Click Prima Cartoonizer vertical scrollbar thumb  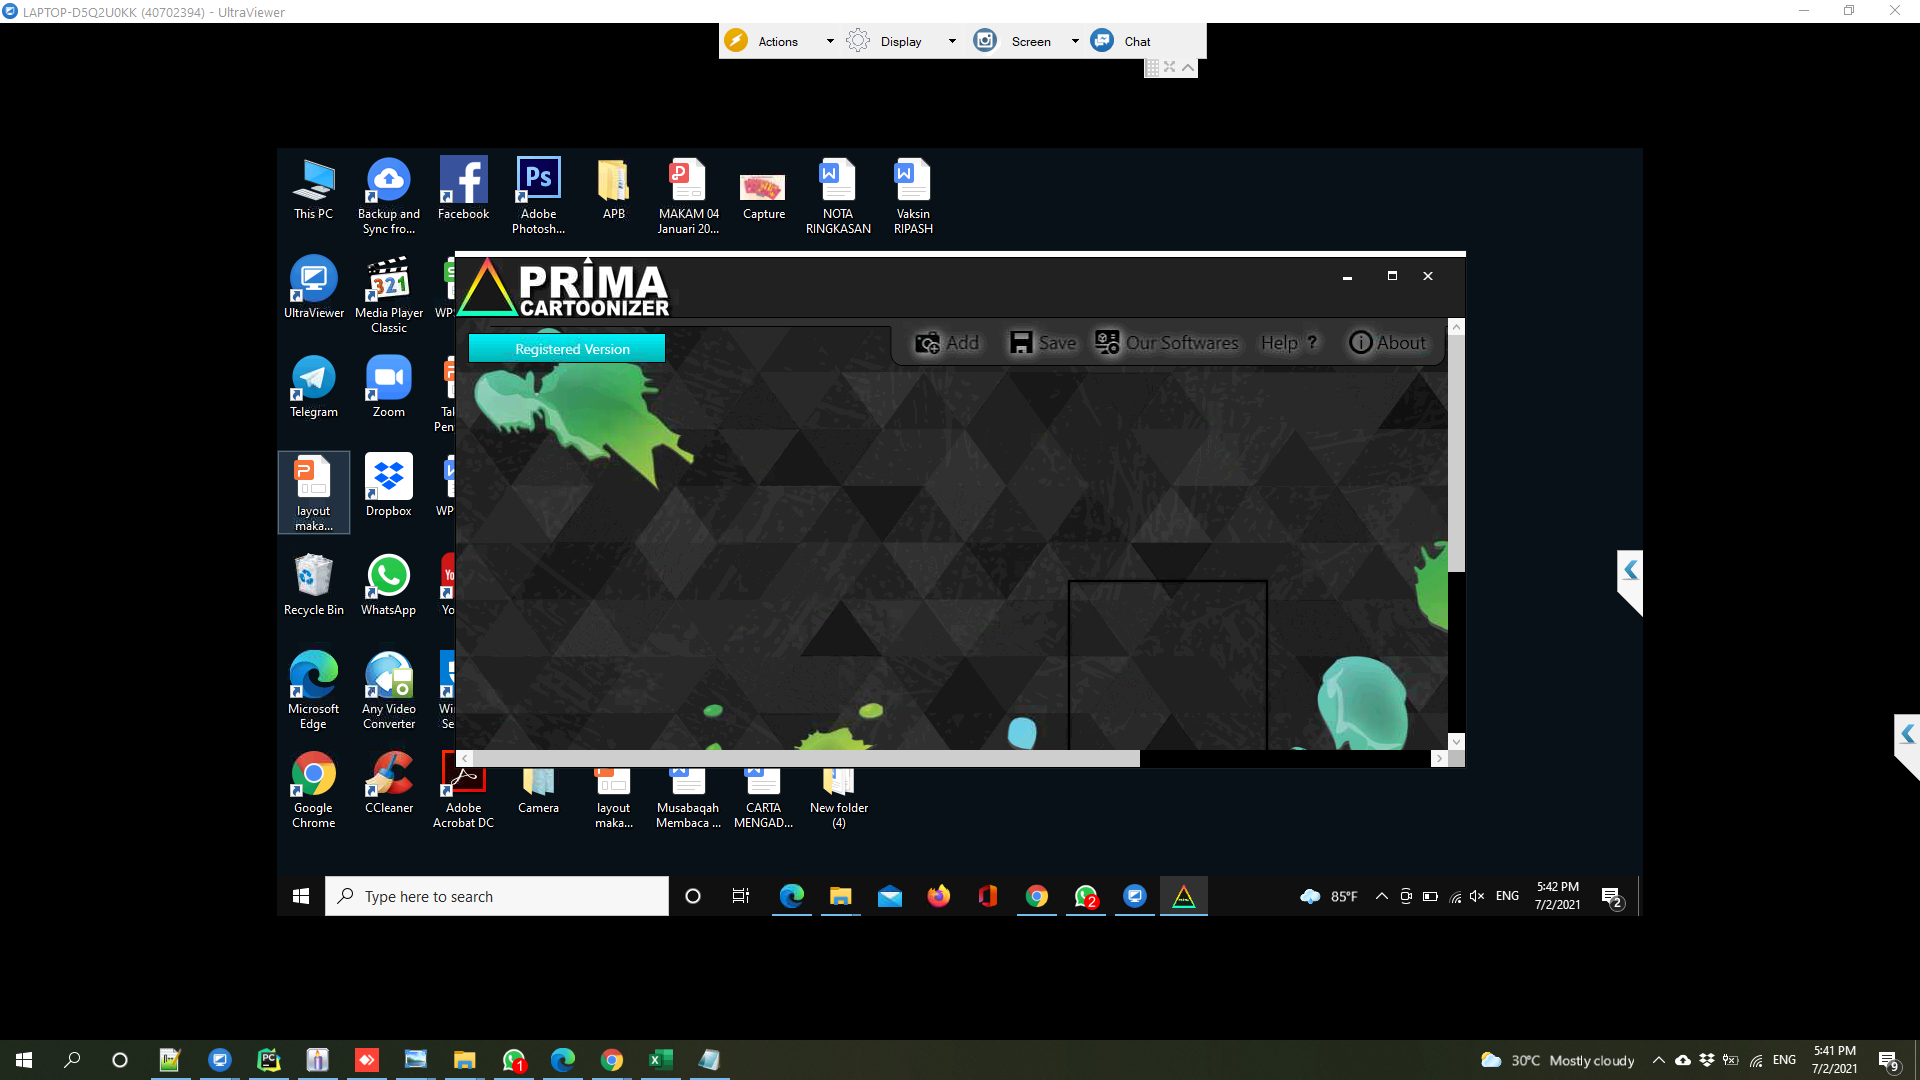coord(1457,453)
